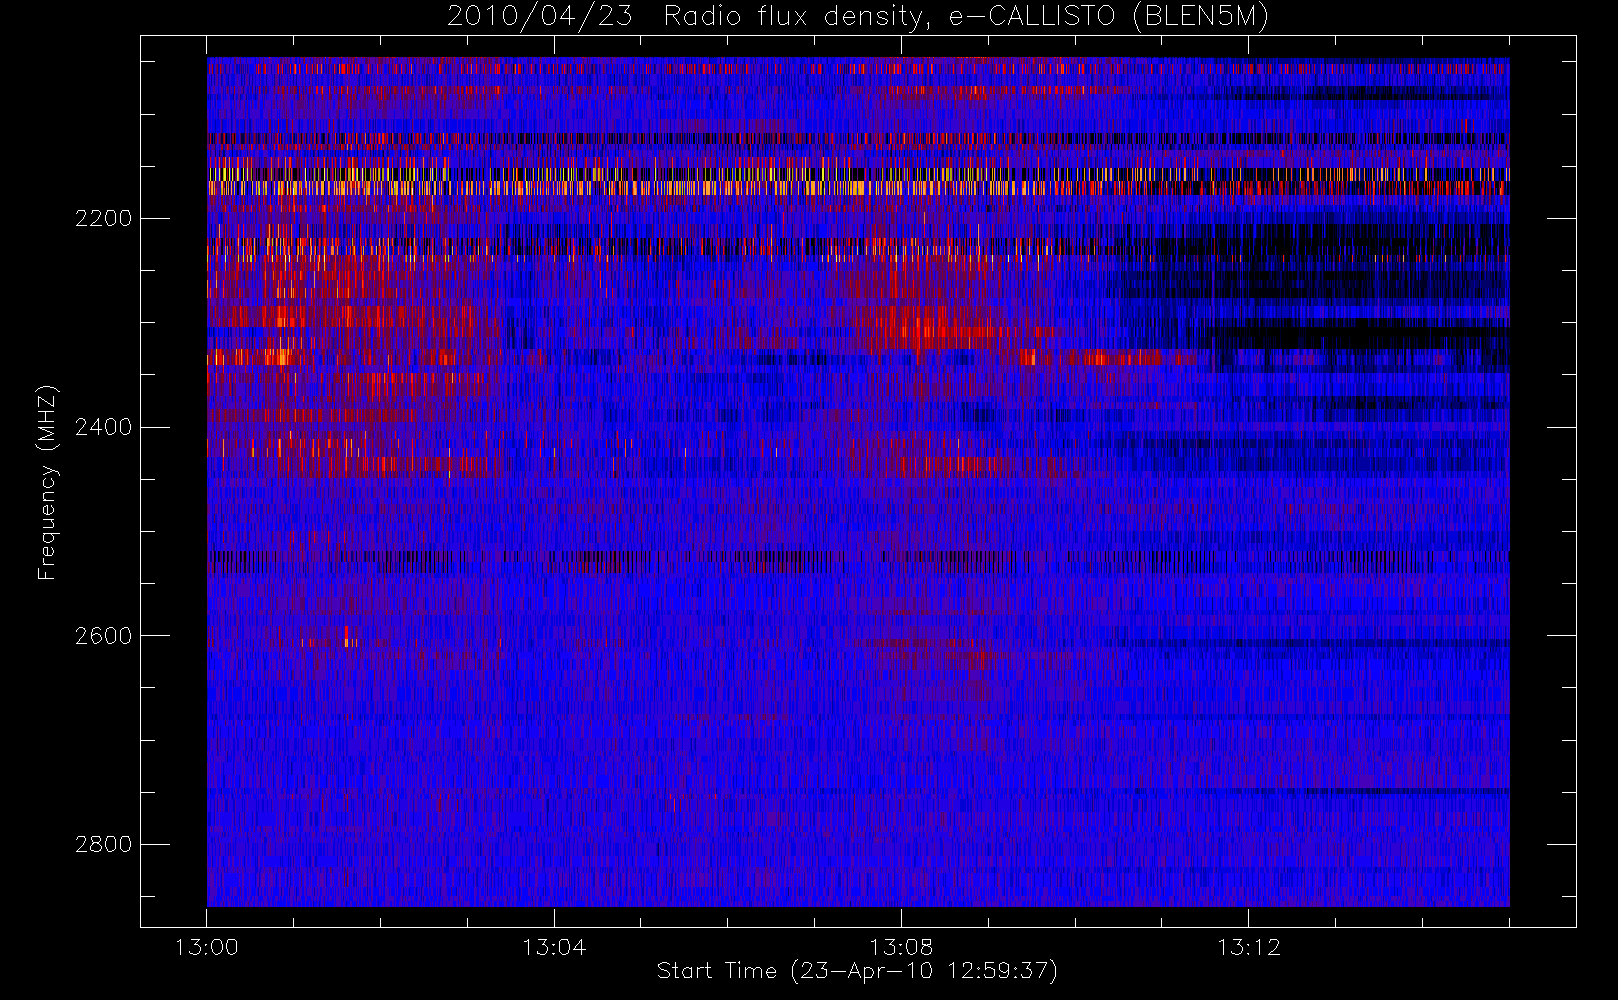Screen dimensions: 1618x1000
Task: Click the 2400 frequency tick label
Action: (x=103, y=427)
